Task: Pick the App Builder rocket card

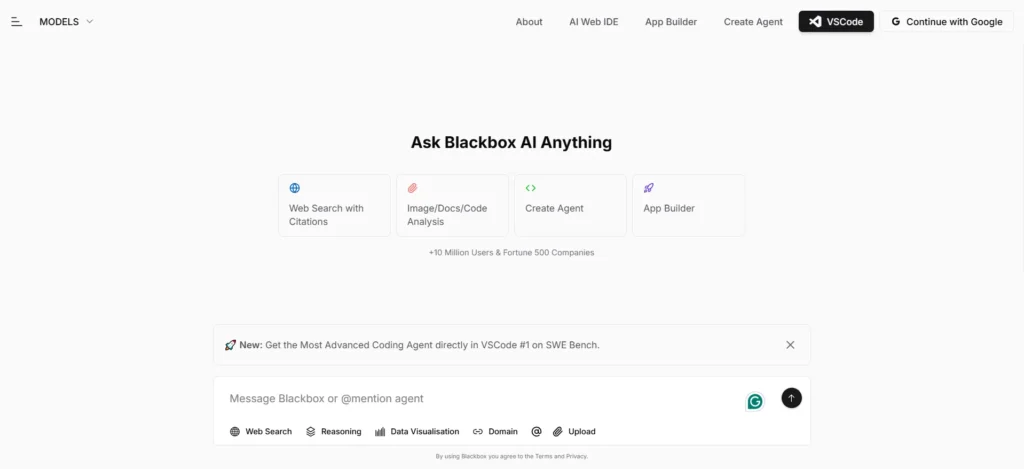Action: click(688, 206)
